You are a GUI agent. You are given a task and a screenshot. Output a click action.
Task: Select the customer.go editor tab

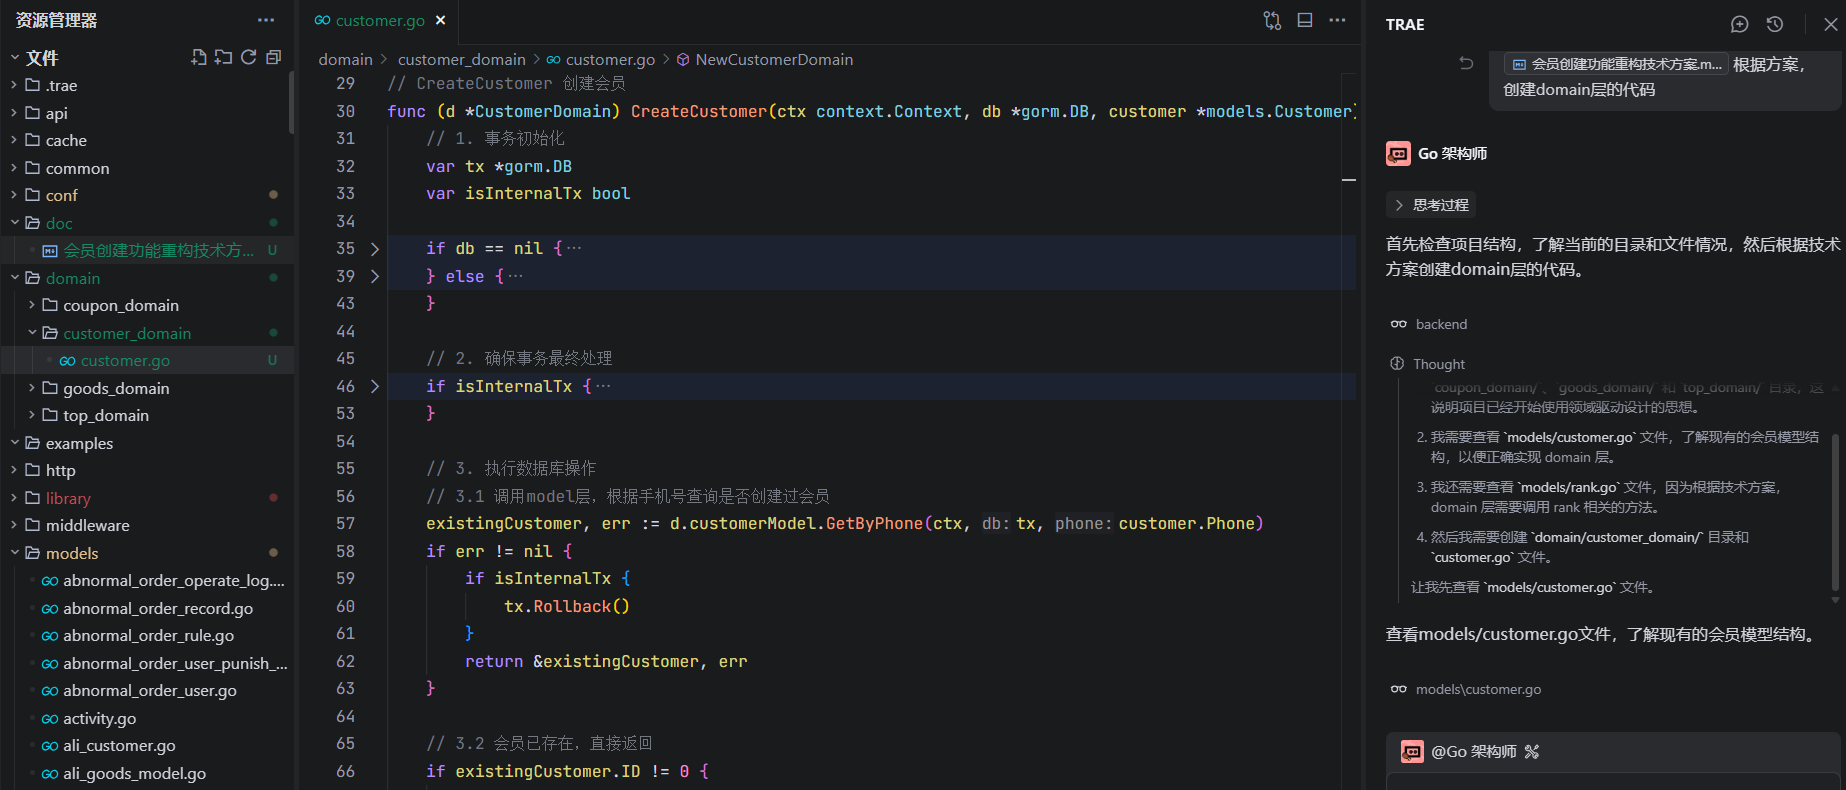(x=380, y=20)
